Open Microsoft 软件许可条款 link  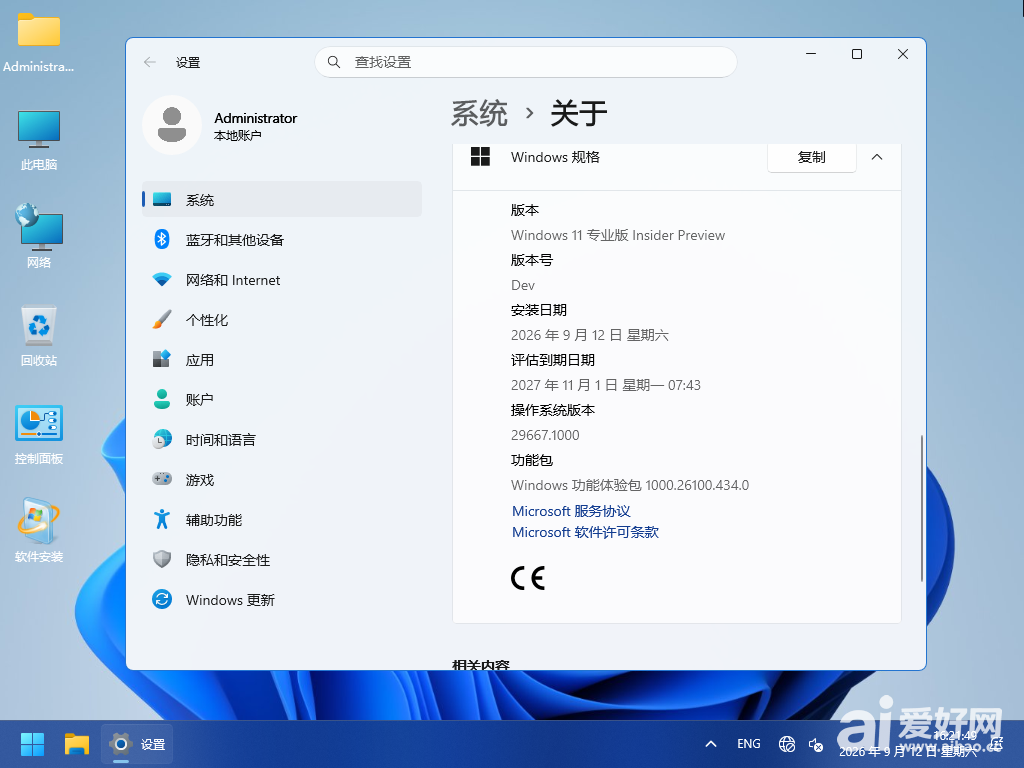pos(586,532)
